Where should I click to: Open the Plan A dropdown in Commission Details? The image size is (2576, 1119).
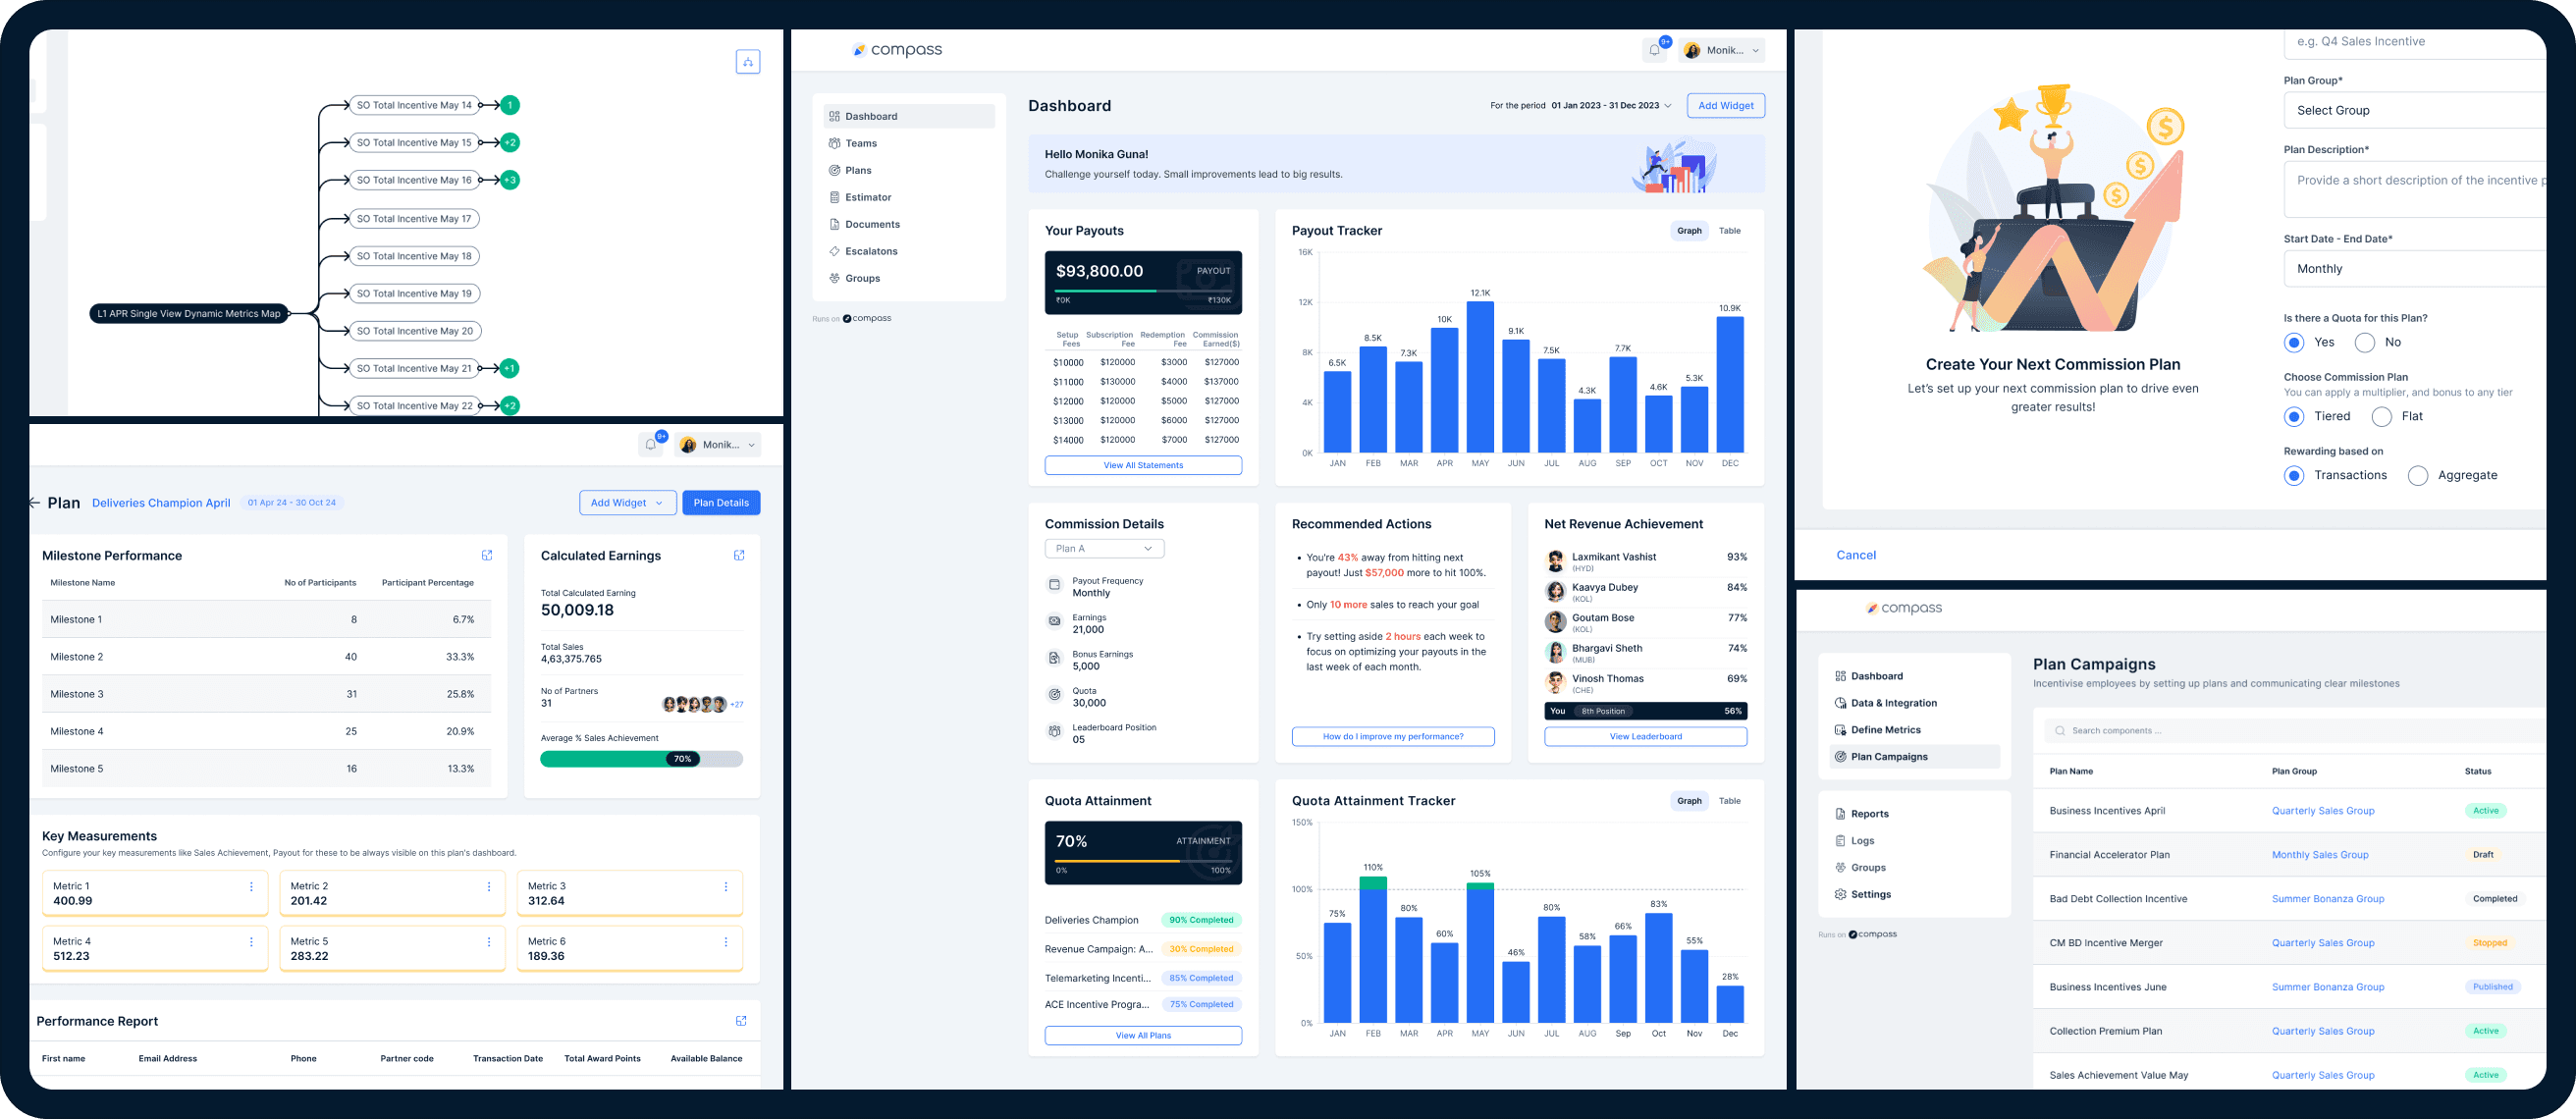click(x=1104, y=549)
